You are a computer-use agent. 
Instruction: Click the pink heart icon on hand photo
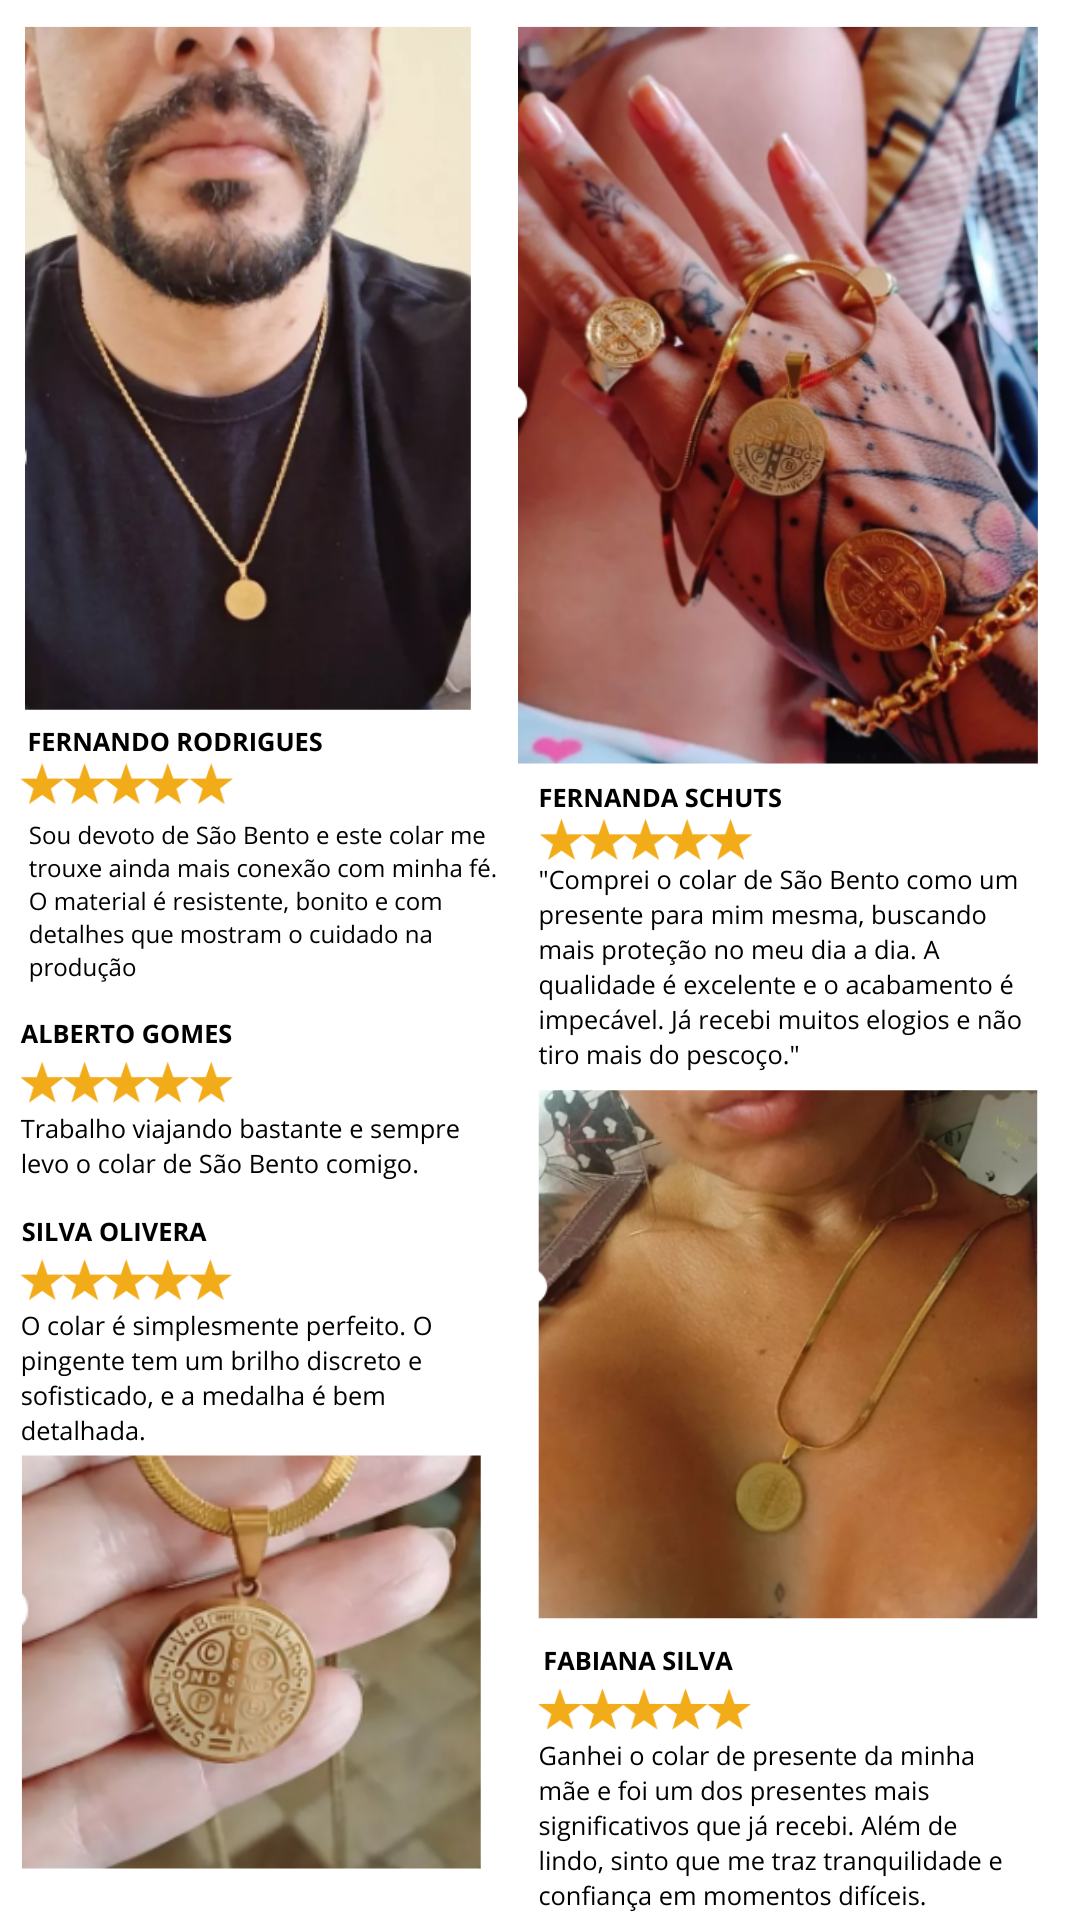point(557,747)
